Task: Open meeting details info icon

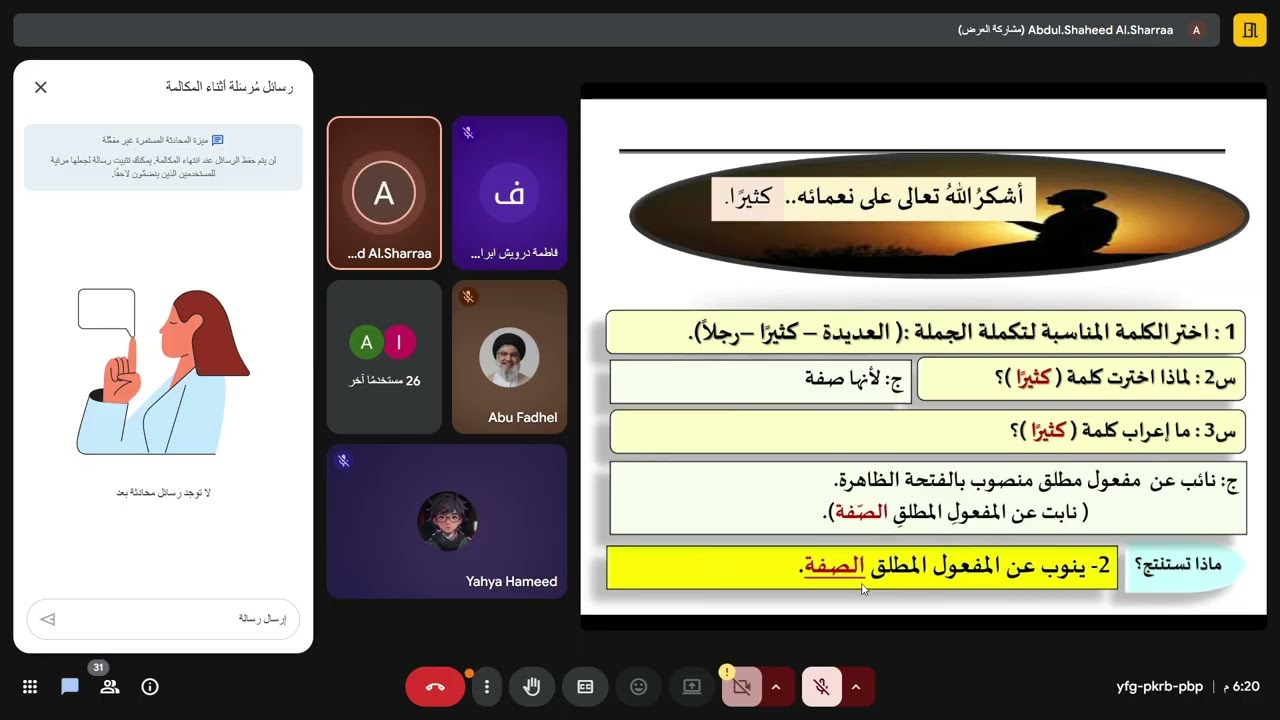Action: 150,687
